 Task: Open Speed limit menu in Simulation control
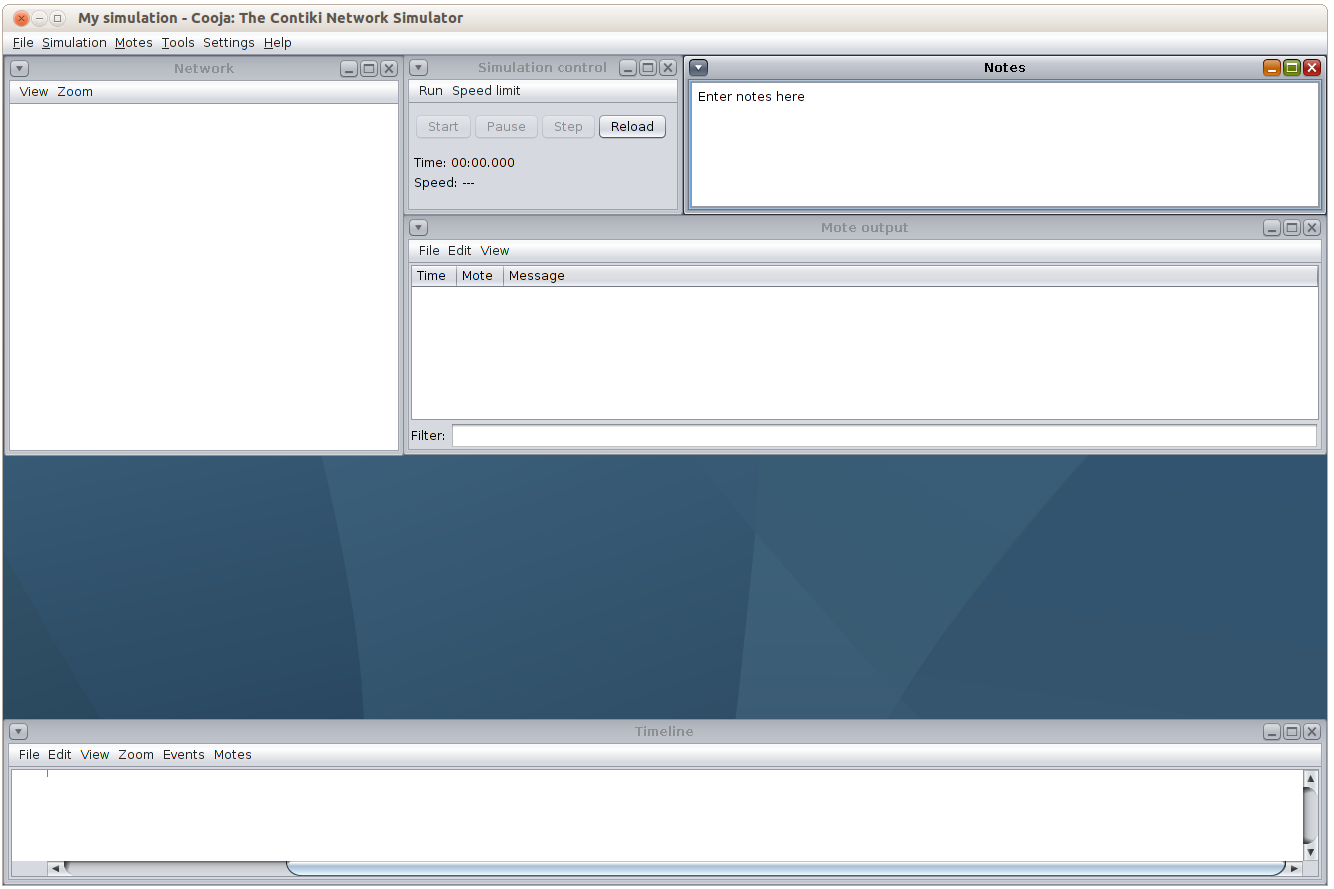tap(486, 91)
